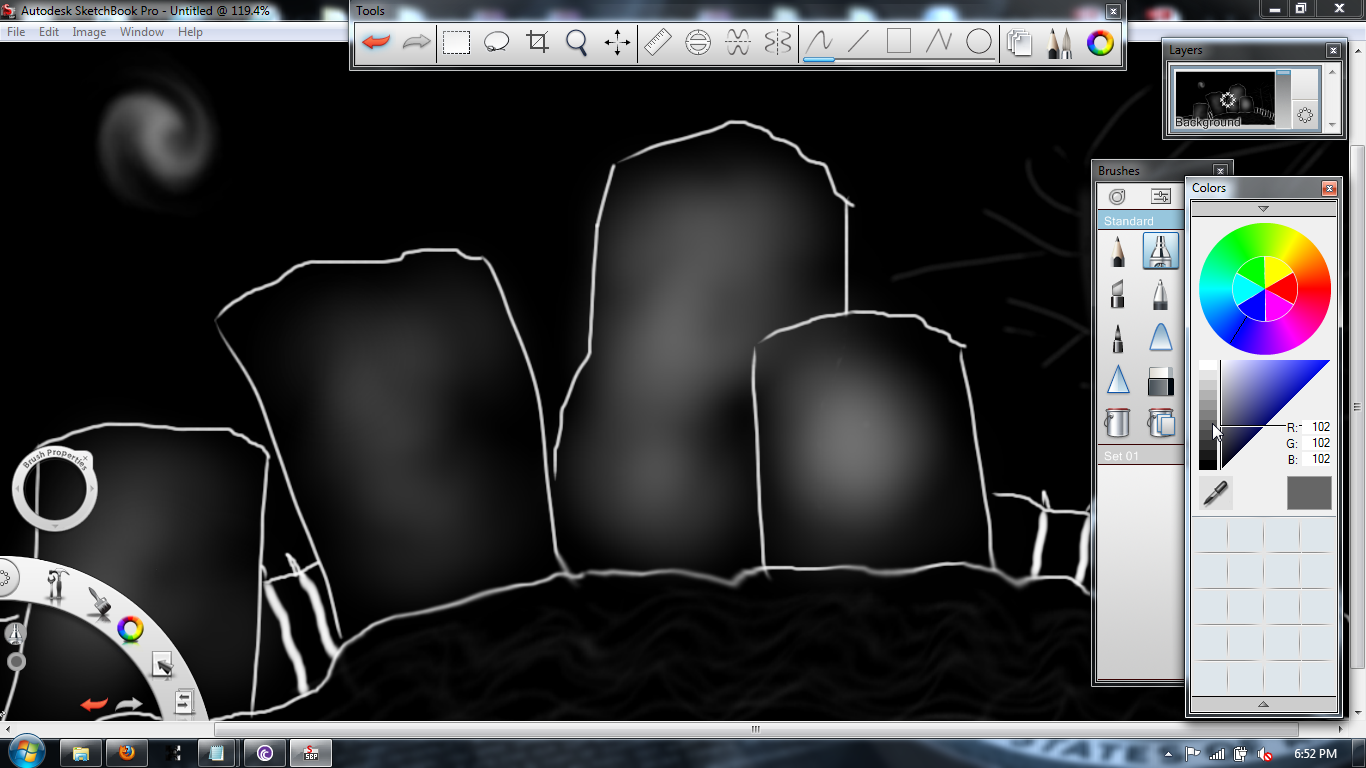Image resolution: width=1366 pixels, height=768 pixels.
Task: Click Brush Properties puck on canvas
Action: point(55,489)
